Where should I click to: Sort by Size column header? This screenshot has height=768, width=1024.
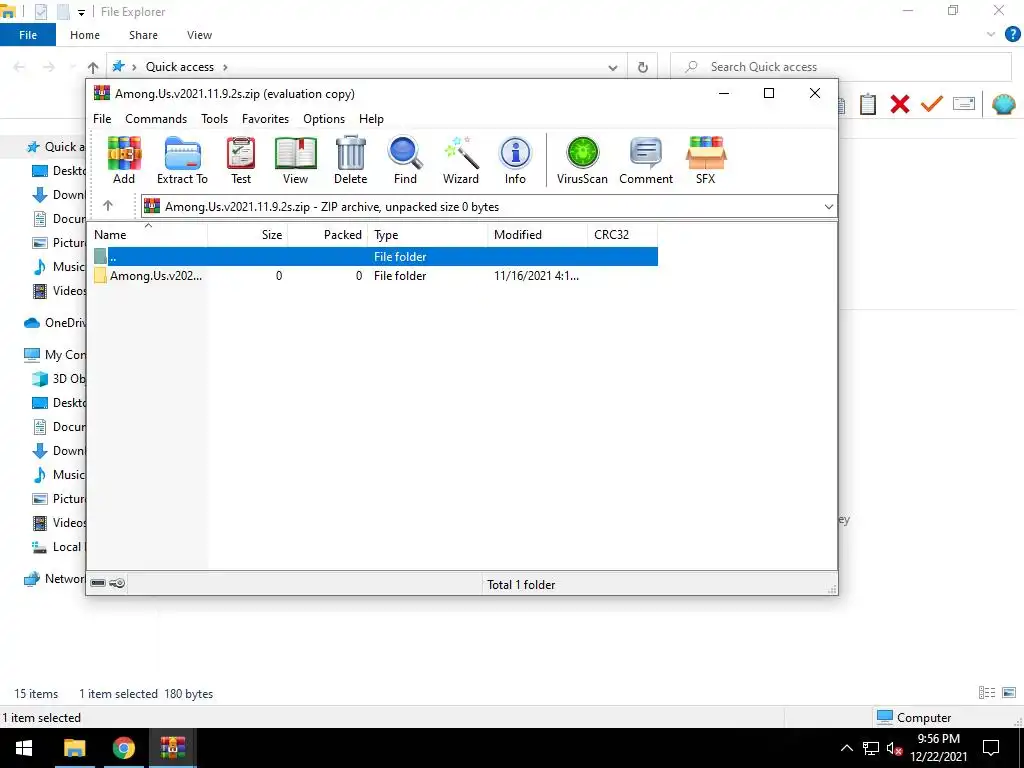tap(248, 234)
